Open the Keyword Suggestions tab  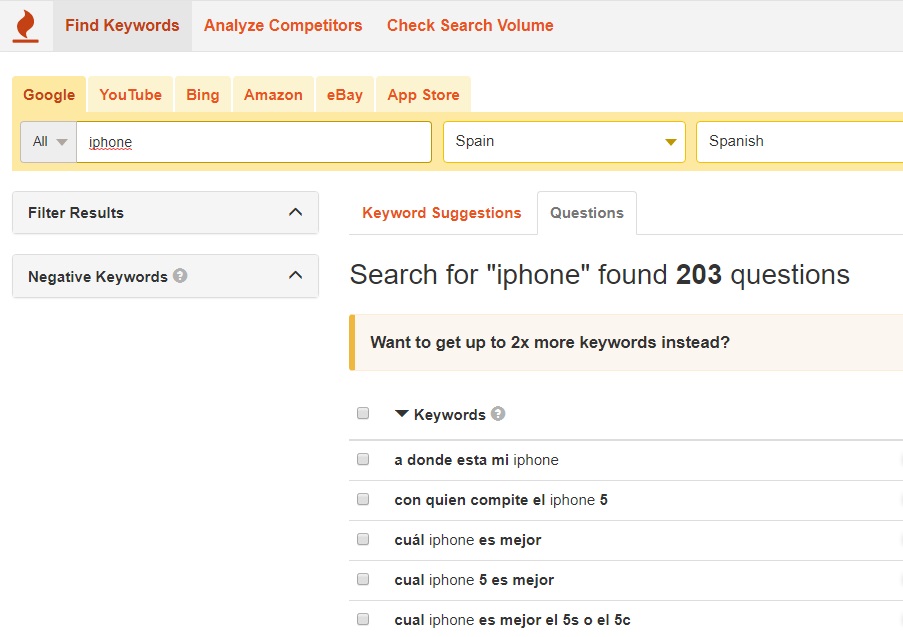coord(441,213)
